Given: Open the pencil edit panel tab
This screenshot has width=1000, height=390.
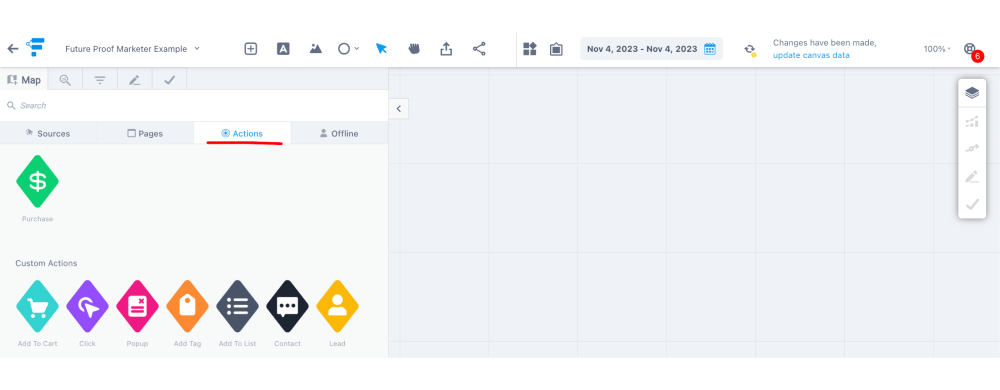Looking at the screenshot, I should (x=135, y=80).
